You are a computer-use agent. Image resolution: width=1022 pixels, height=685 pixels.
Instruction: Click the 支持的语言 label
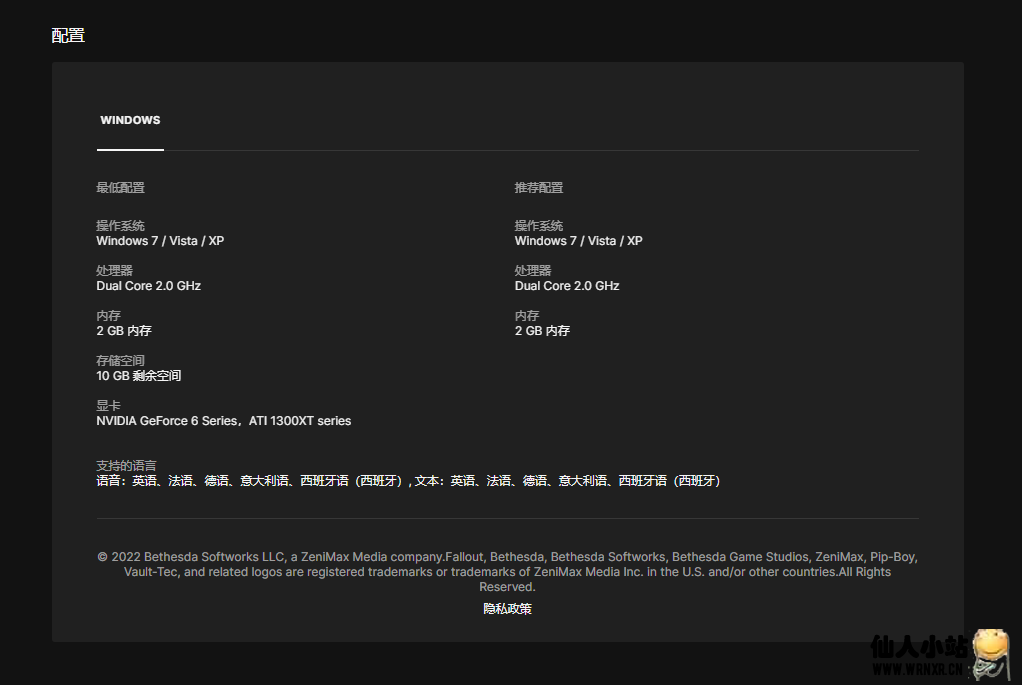pyautogui.click(x=126, y=466)
